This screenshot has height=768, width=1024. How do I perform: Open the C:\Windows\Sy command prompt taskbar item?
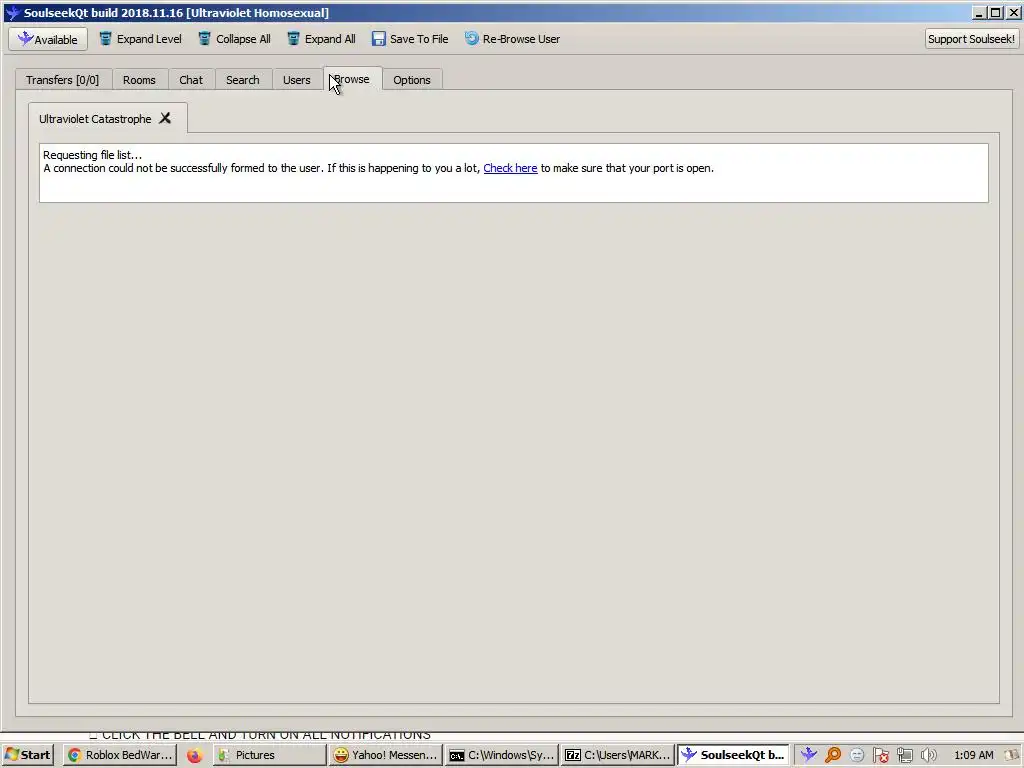pos(502,755)
